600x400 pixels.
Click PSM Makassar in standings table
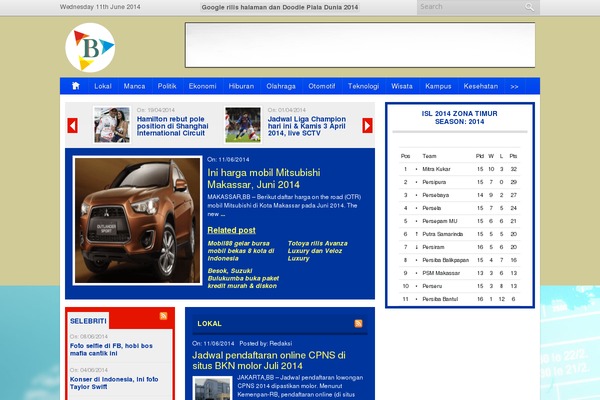point(441,273)
